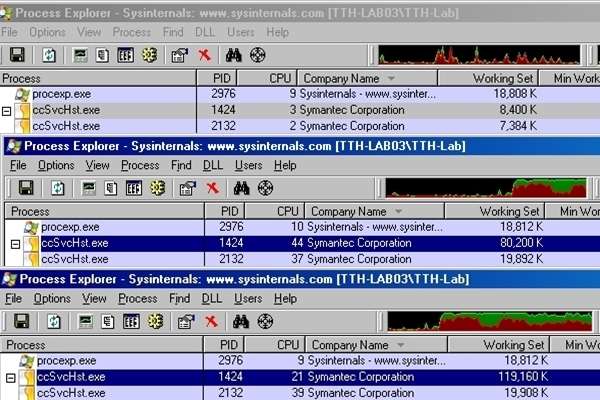Click the 18,808 K working set value
600x400 pixels.
click(515, 94)
